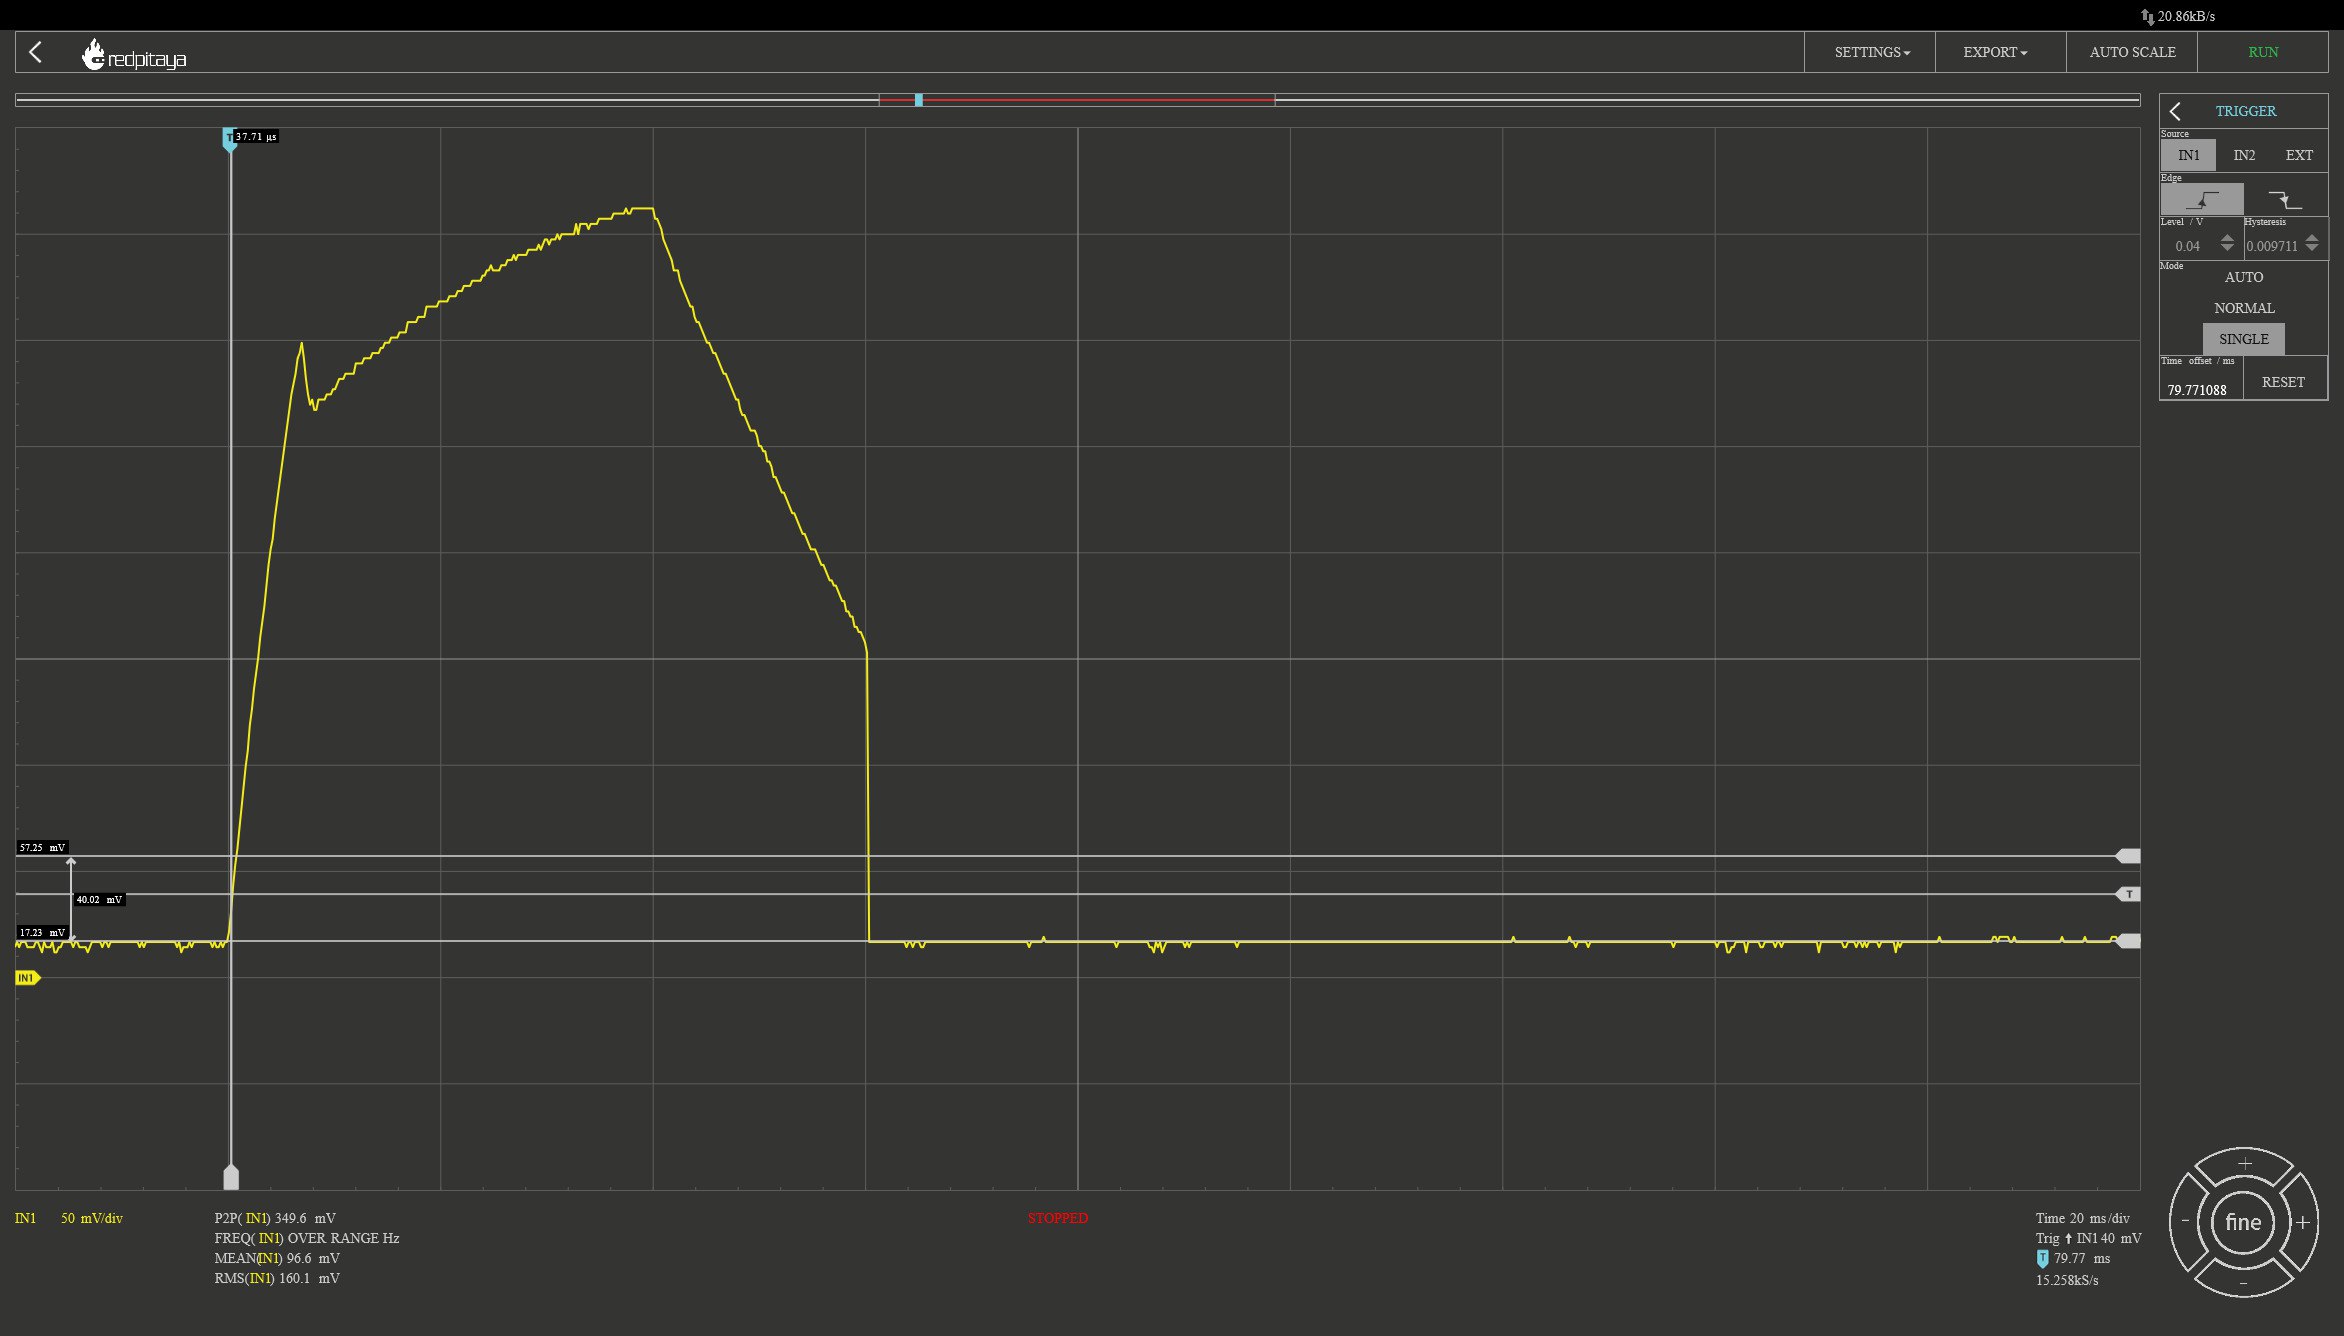
Task: Click the red section of the overview bar
Action: pos(1077,100)
